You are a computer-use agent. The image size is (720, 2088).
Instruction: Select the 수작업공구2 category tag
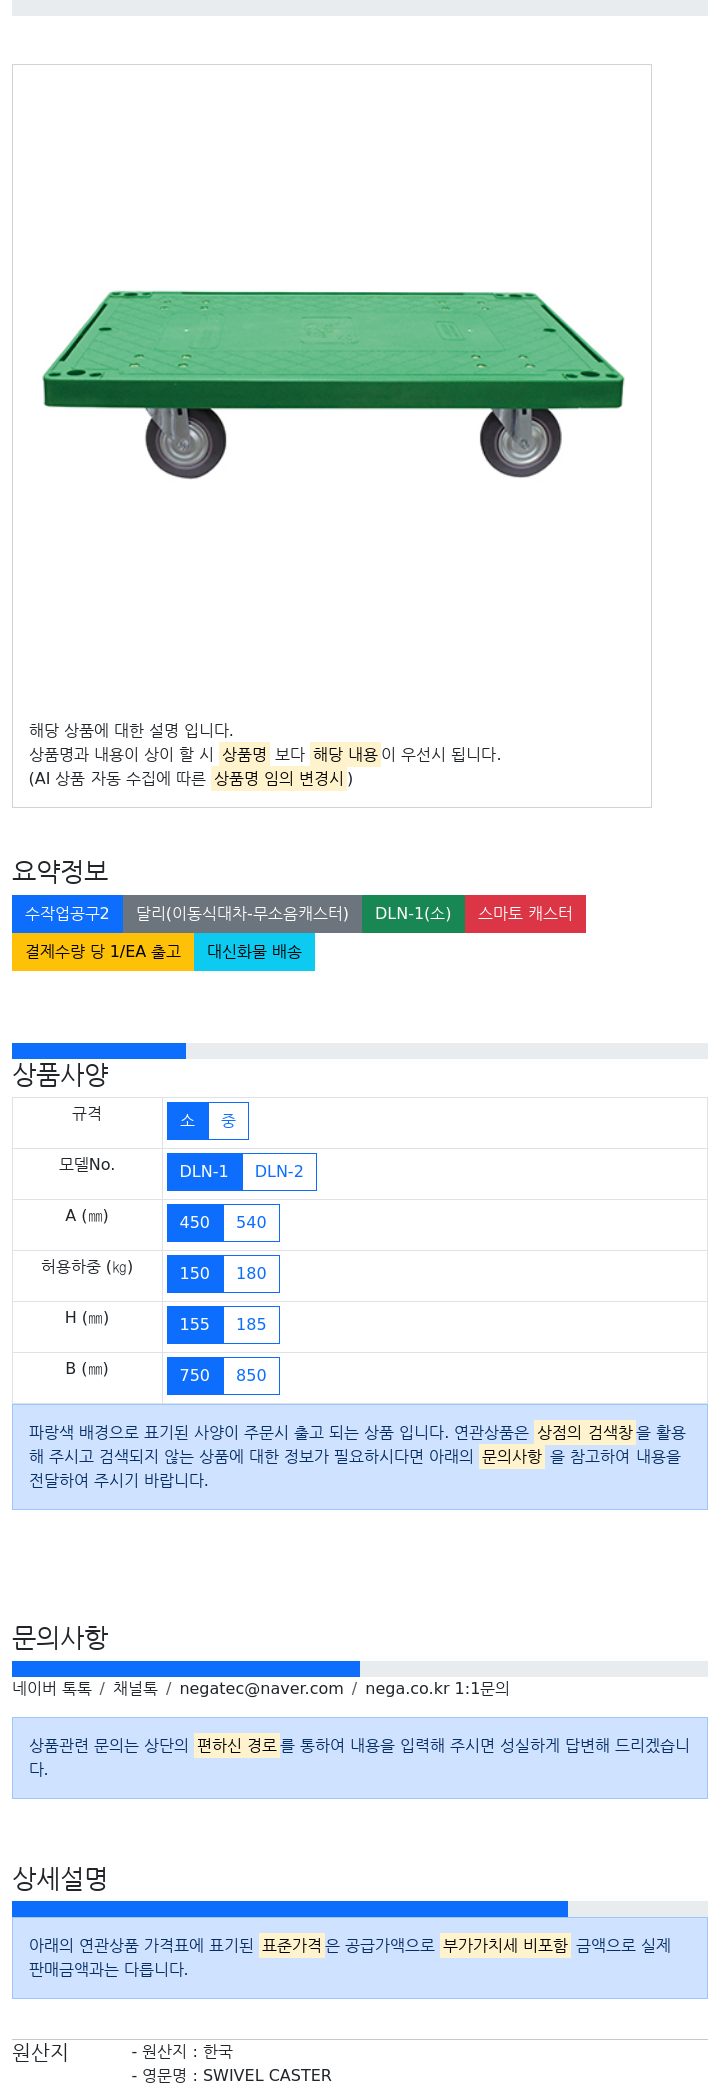tap(67, 914)
